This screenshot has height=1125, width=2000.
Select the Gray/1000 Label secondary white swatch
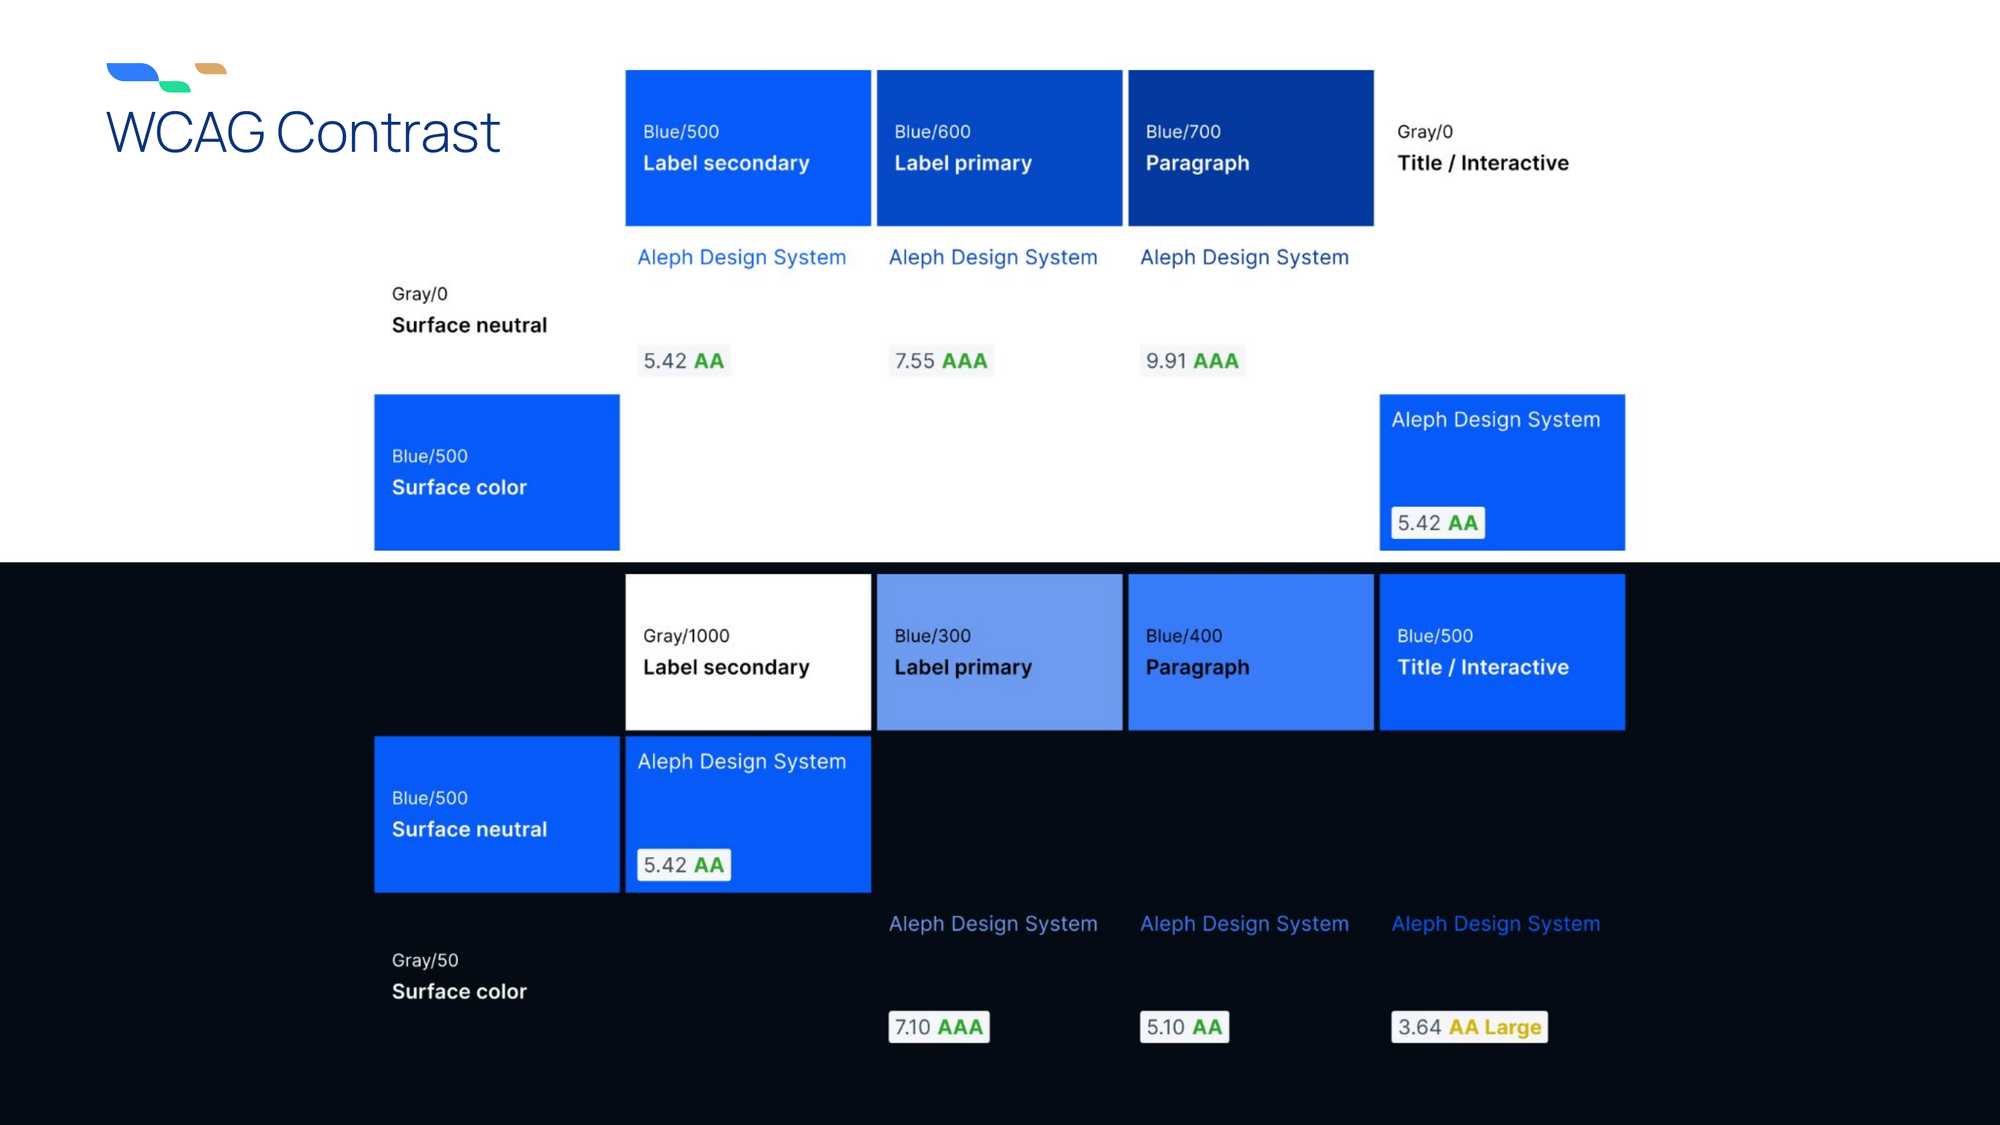(747, 652)
